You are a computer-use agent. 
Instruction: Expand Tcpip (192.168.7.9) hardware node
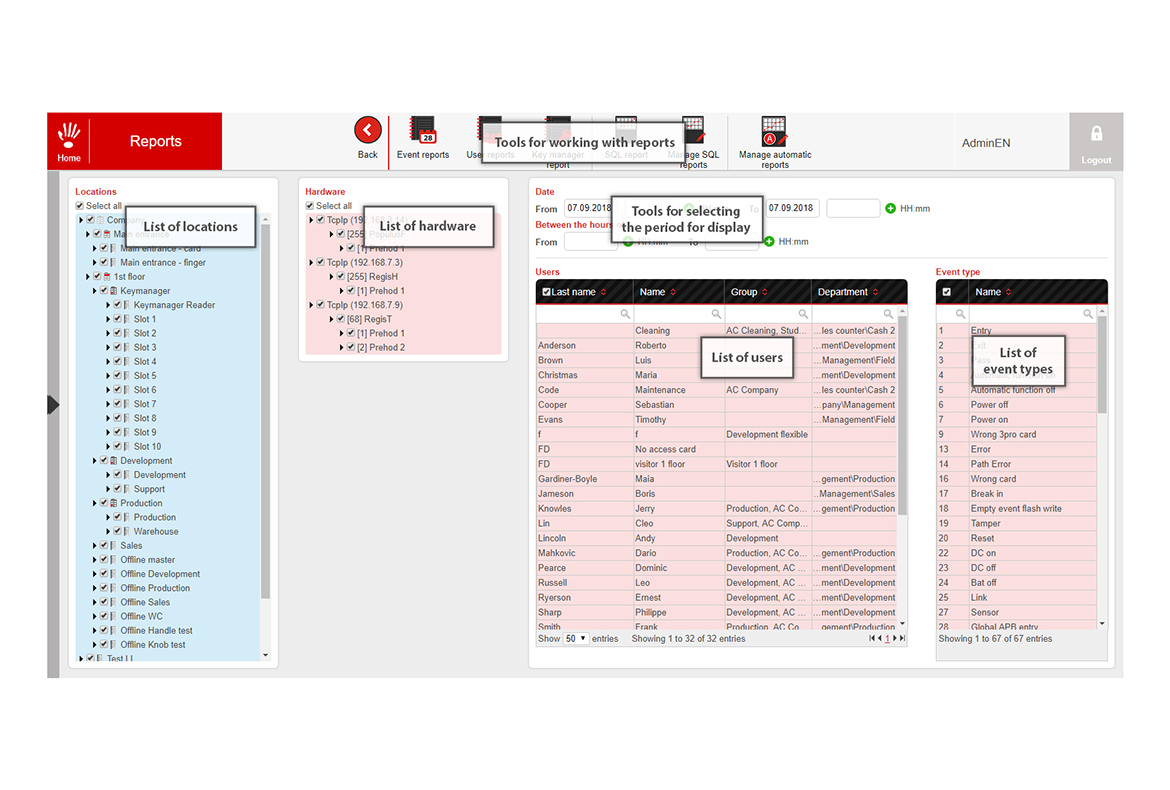(311, 304)
